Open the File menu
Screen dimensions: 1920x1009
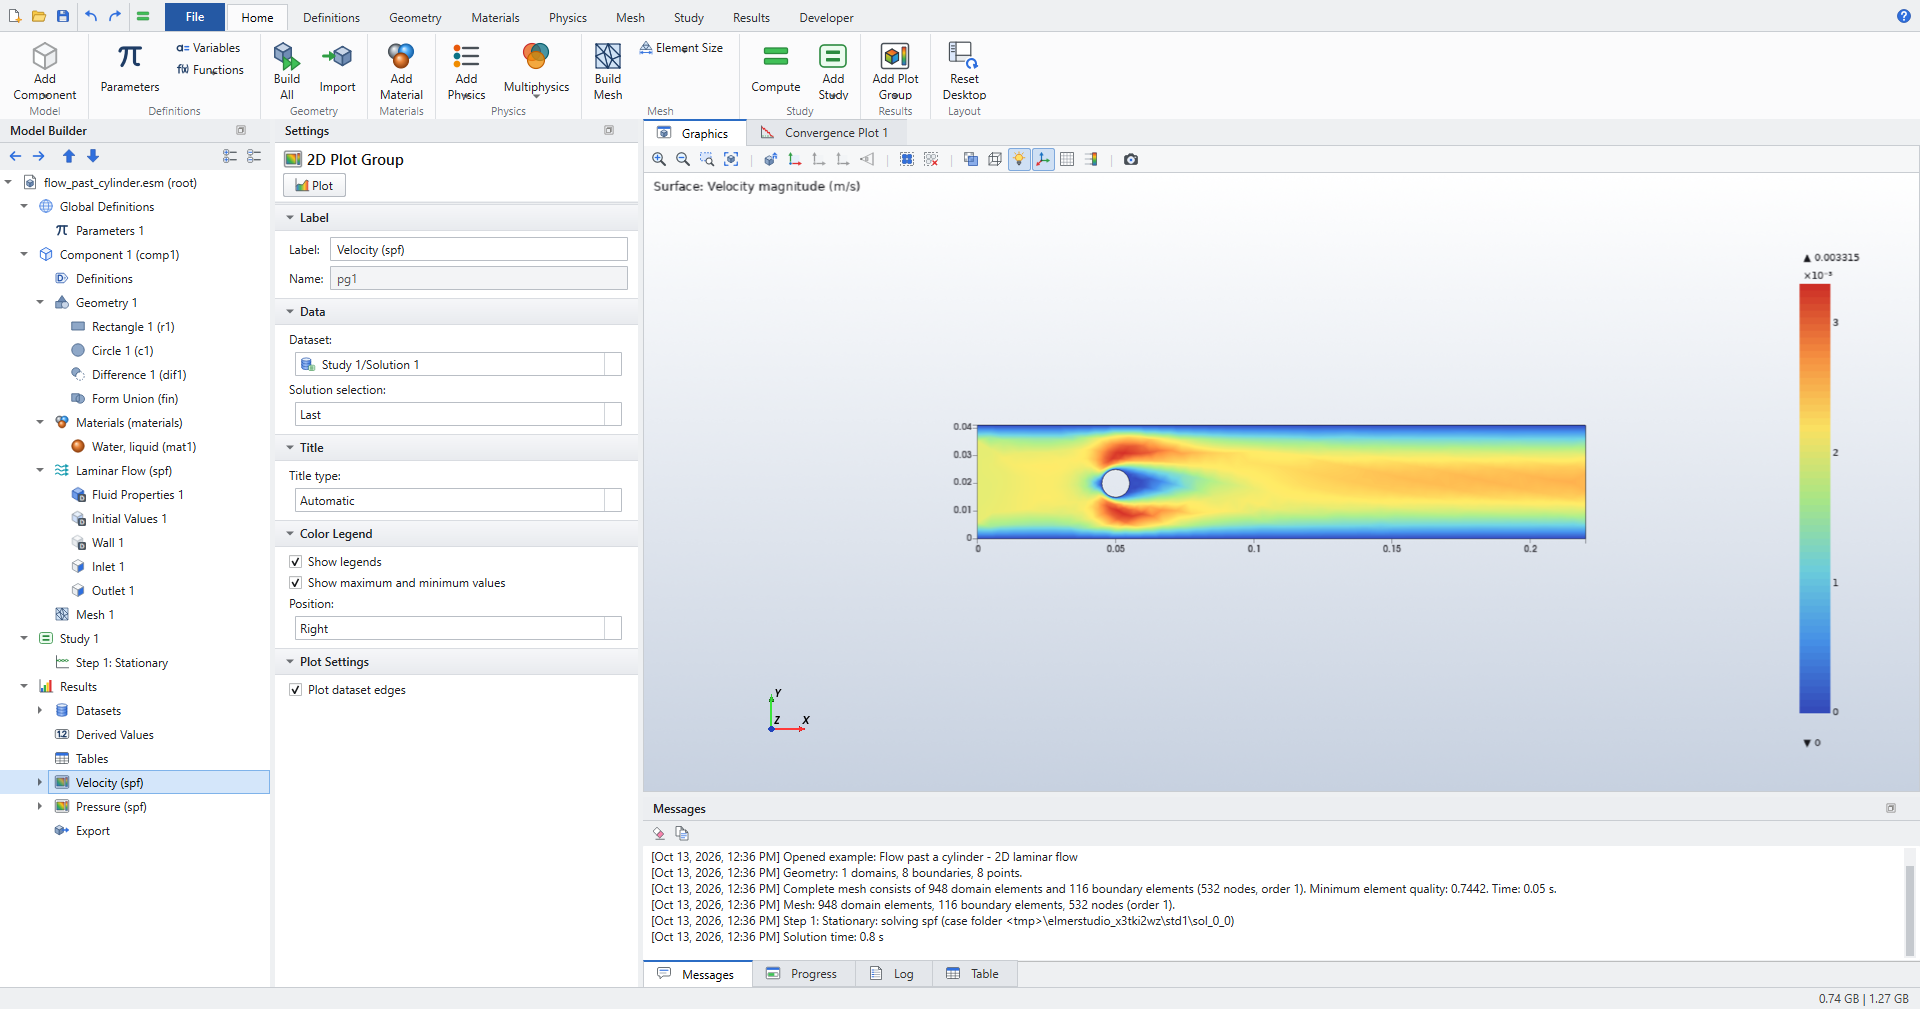(x=195, y=17)
